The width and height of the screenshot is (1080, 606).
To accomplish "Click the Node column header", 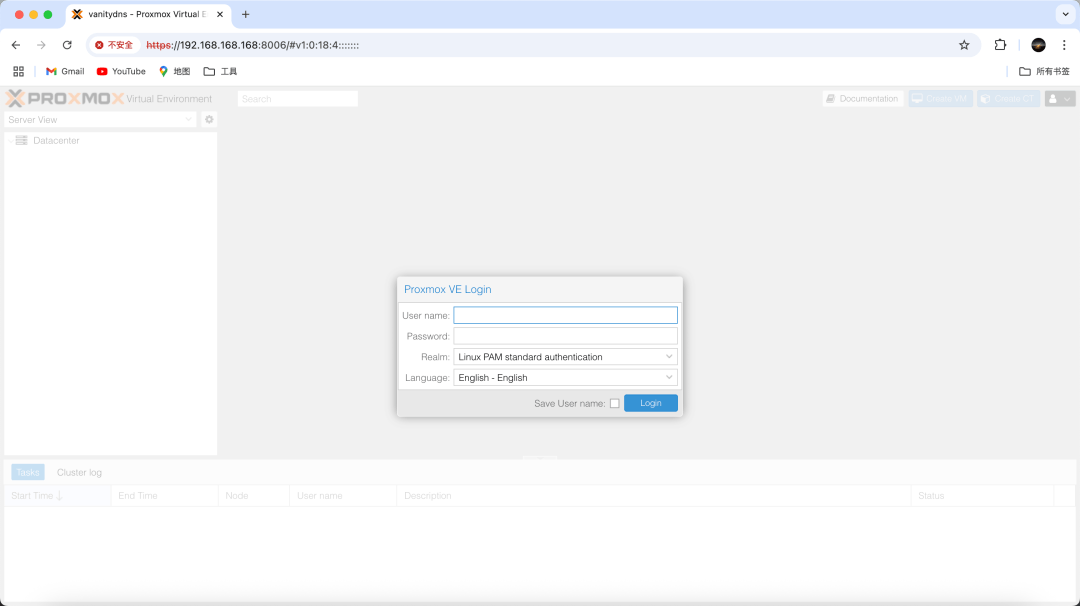I will coord(253,496).
